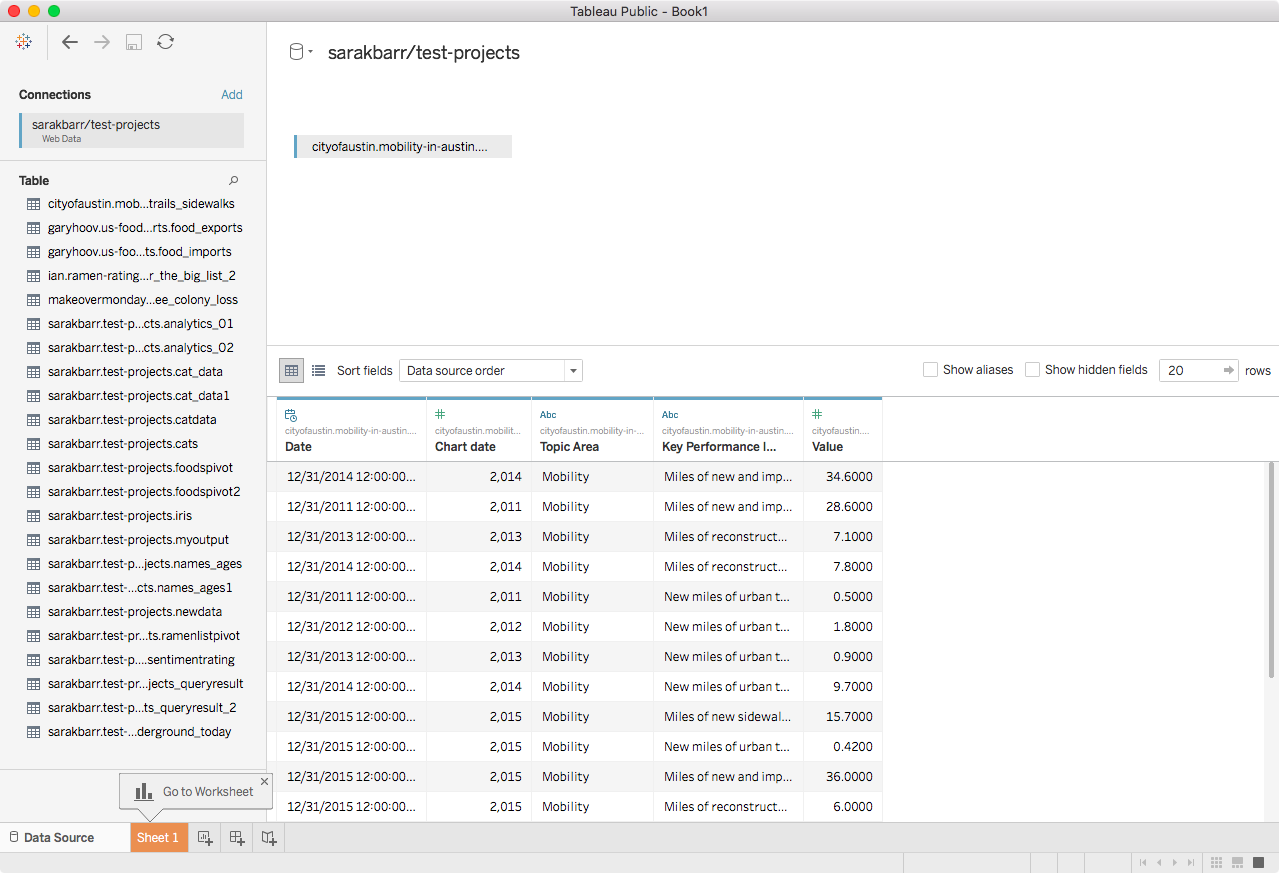Click the rows field apply arrow

[x=1229, y=370]
